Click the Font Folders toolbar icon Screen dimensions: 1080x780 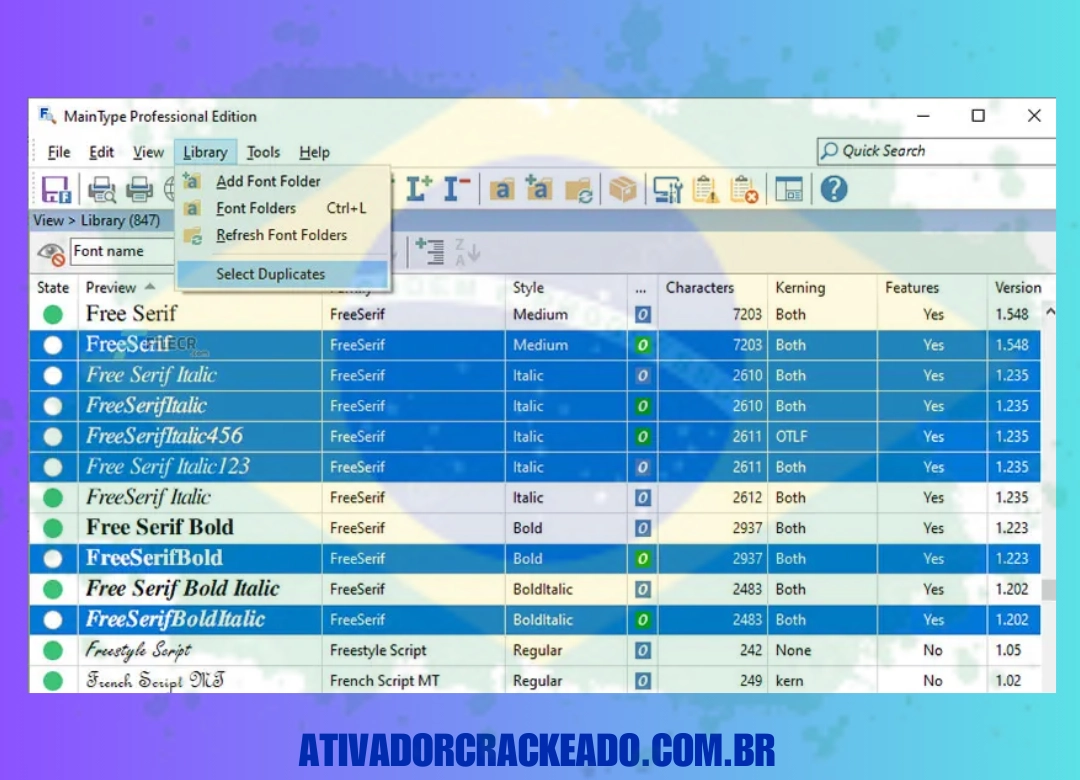click(501, 189)
